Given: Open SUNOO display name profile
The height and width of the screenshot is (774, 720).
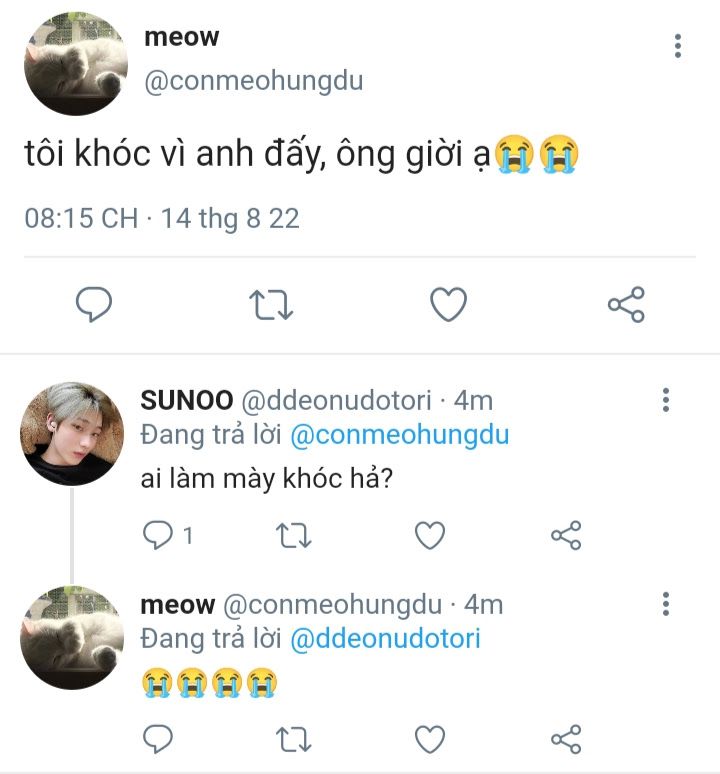Looking at the screenshot, I should [x=187, y=400].
